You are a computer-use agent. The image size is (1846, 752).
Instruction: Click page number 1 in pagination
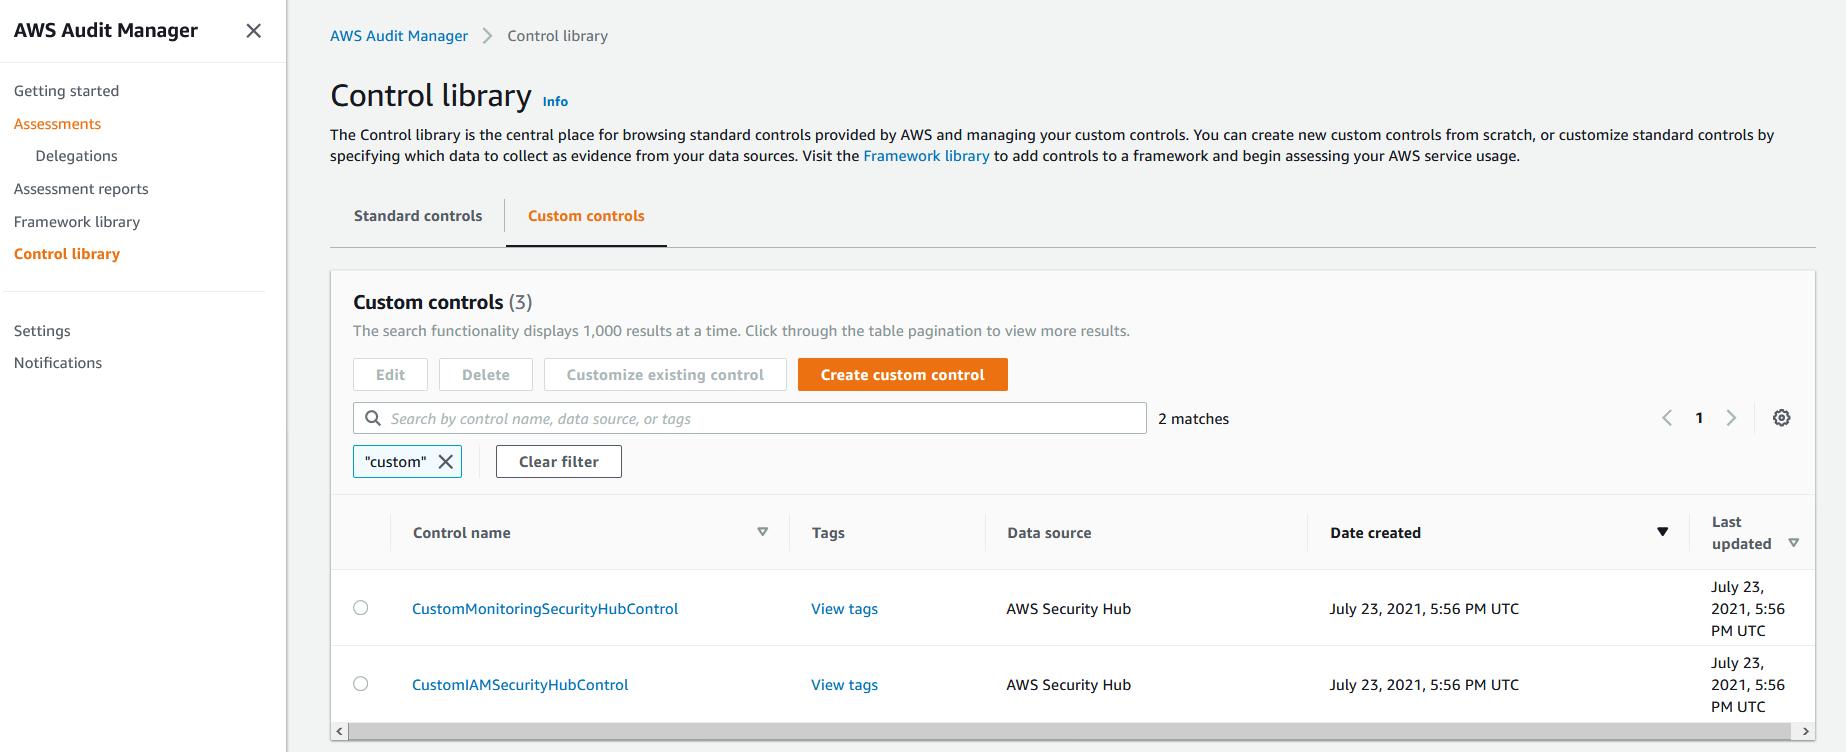pos(1699,418)
